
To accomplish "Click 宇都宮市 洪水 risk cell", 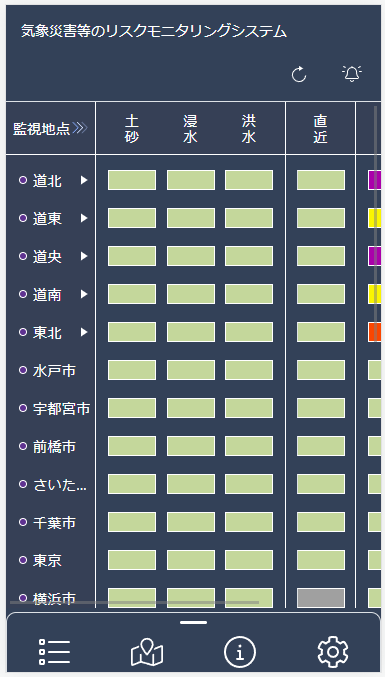I will pos(249,408).
